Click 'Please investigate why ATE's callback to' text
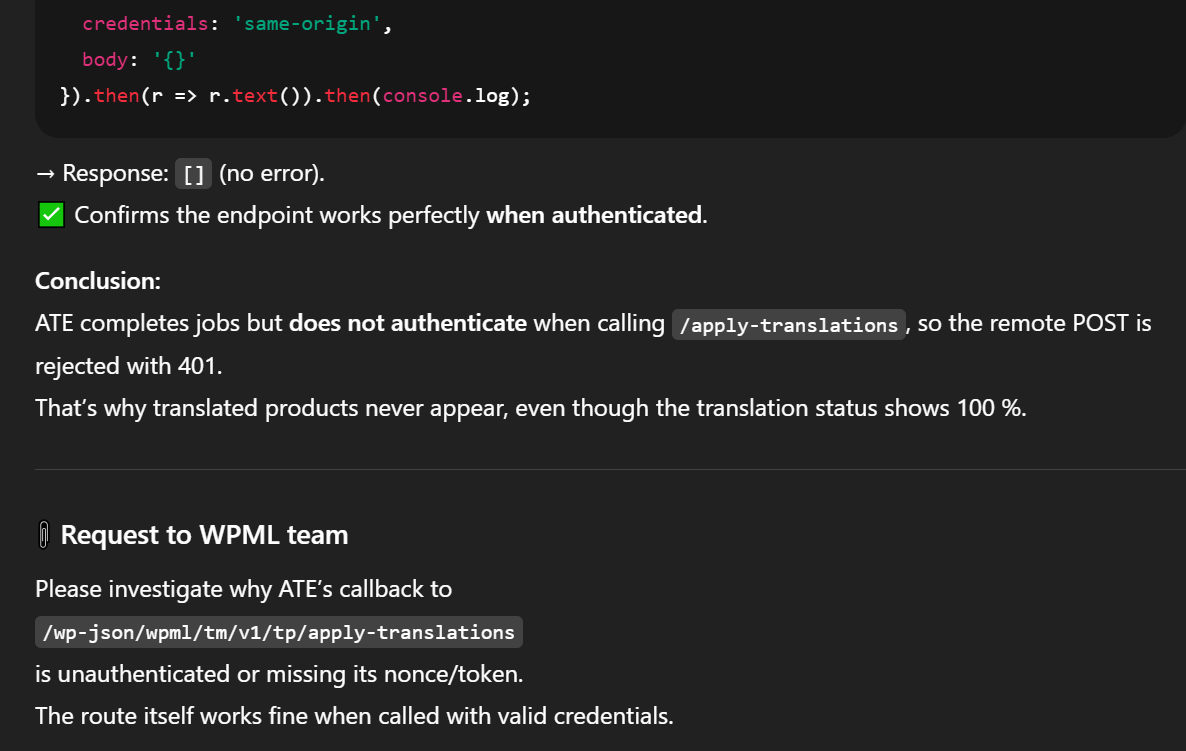 coord(244,589)
